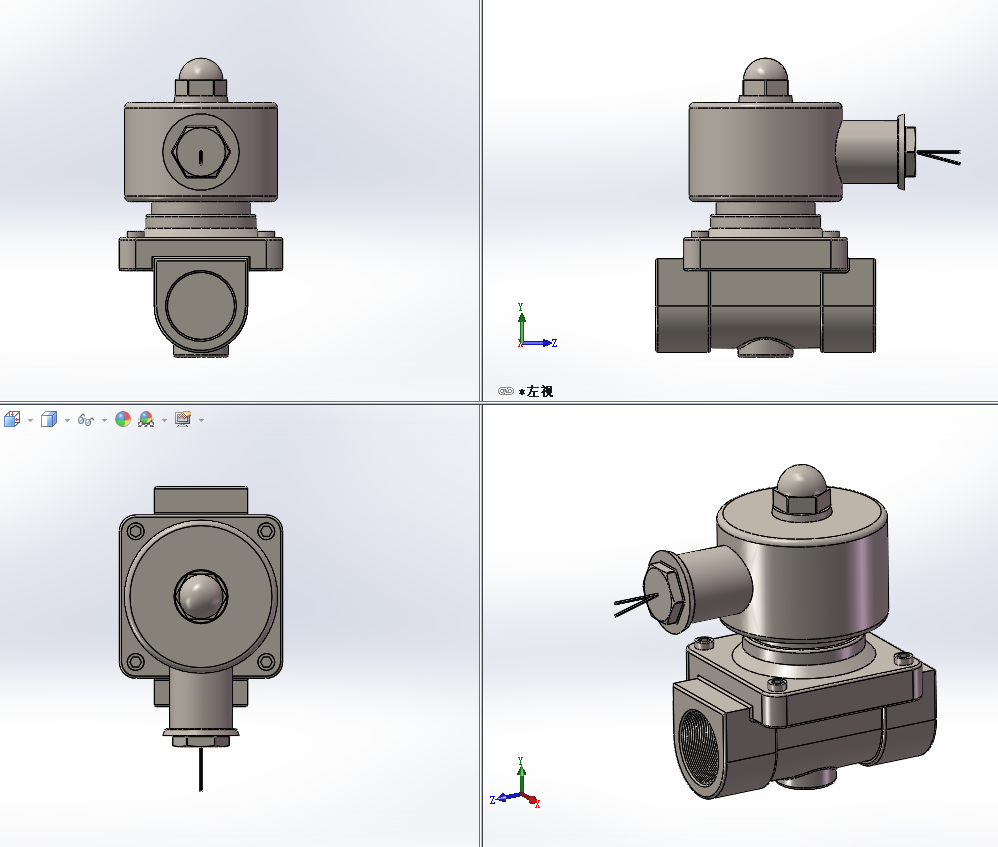Image resolution: width=998 pixels, height=847 pixels.
Task: Select the threaded inlet port in the isometric view
Action: tap(698, 750)
